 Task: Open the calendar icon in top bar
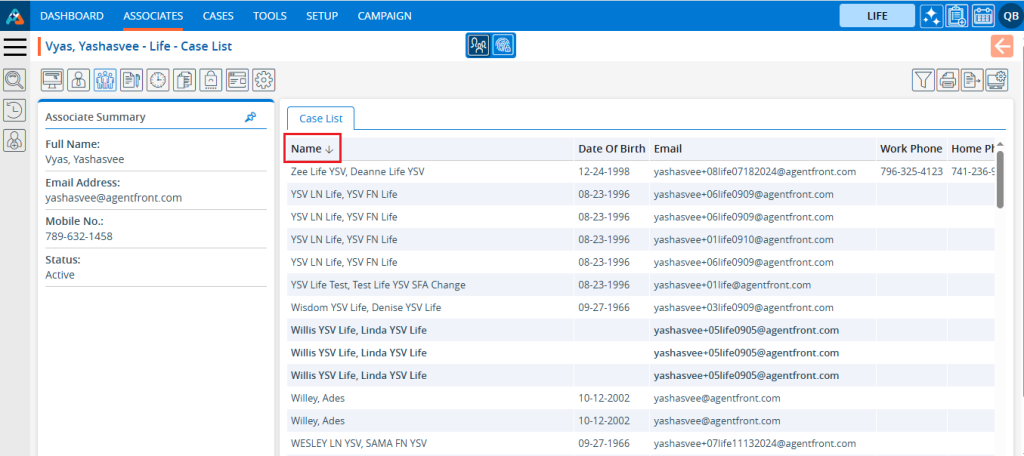(981, 15)
